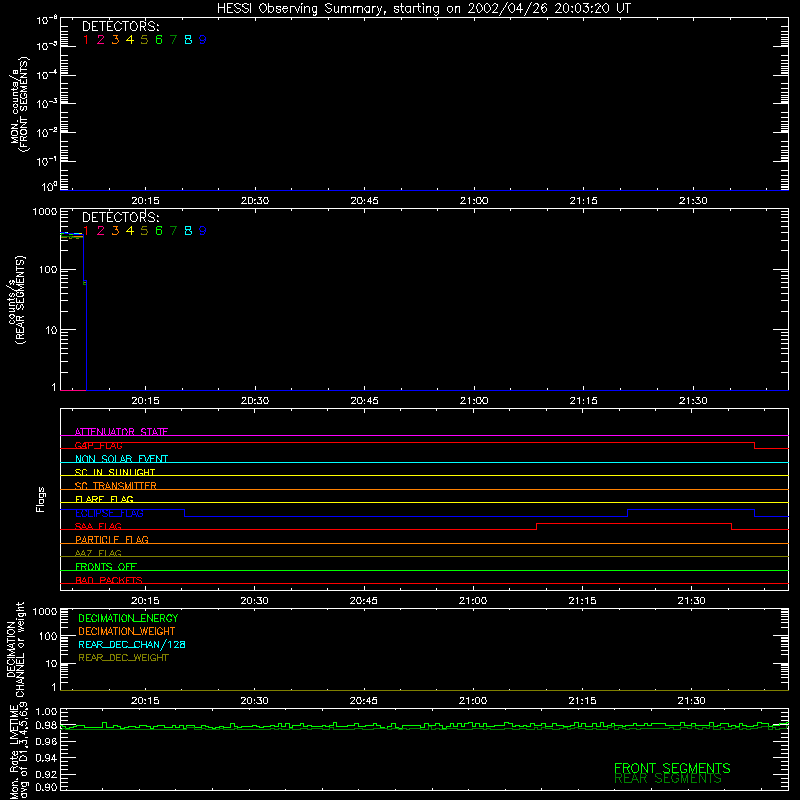Viewport: 800px width, 800px height.
Task: Click the 1000 tick on rear segments axis
Action: (45, 211)
